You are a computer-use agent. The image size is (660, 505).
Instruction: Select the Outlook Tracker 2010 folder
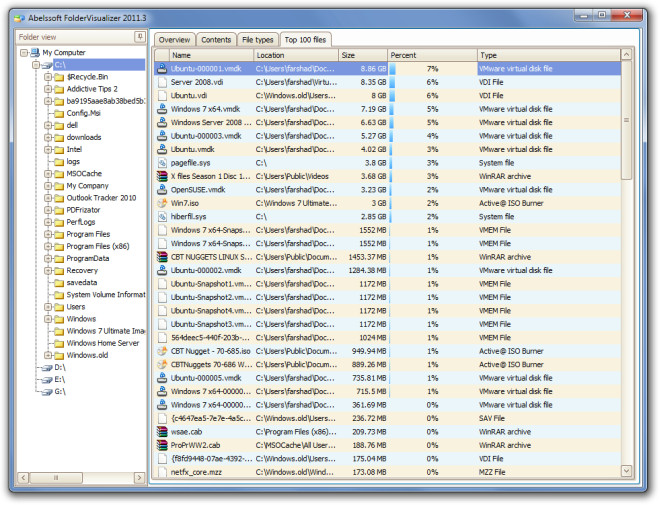coord(101,198)
